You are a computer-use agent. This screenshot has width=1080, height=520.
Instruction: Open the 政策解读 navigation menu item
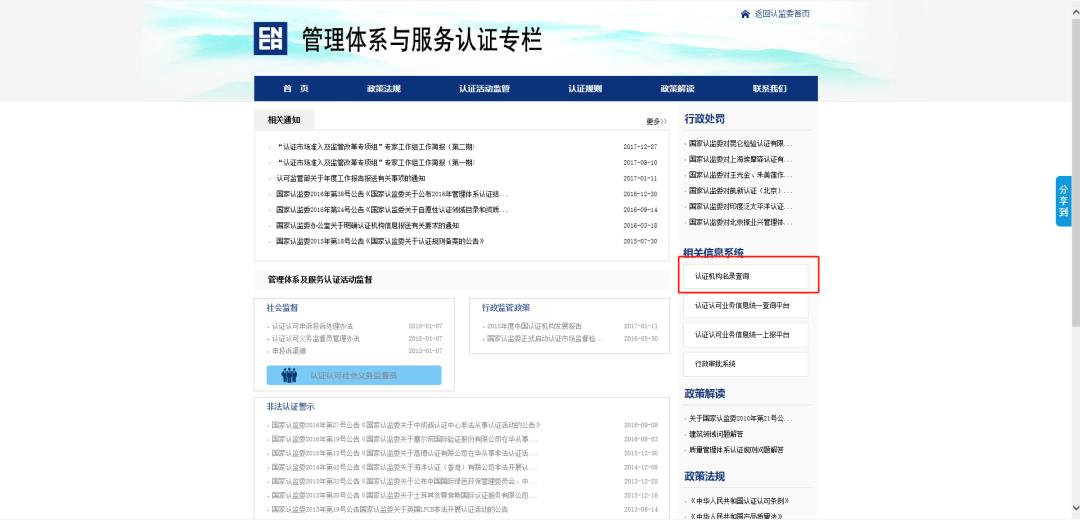(x=677, y=88)
